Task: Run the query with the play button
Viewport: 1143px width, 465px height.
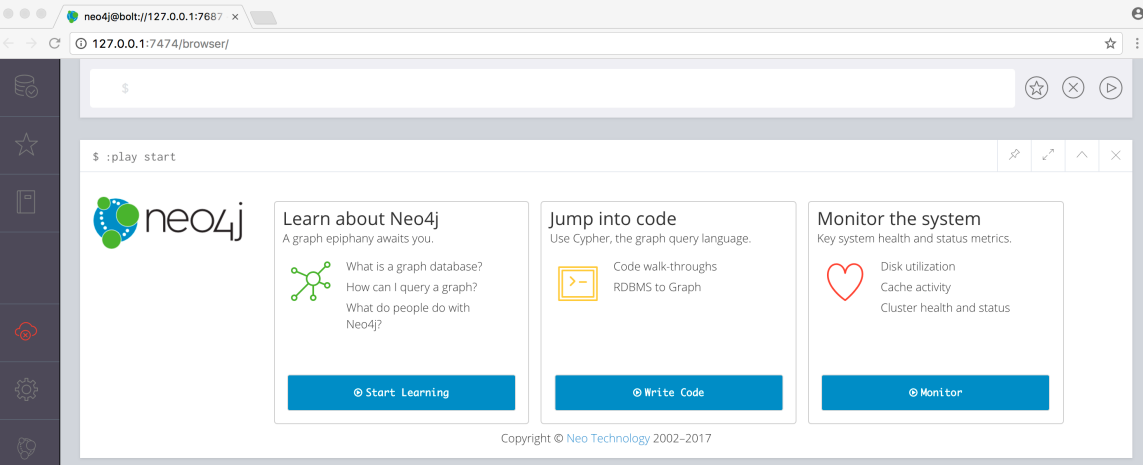Action: [1110, 88]
